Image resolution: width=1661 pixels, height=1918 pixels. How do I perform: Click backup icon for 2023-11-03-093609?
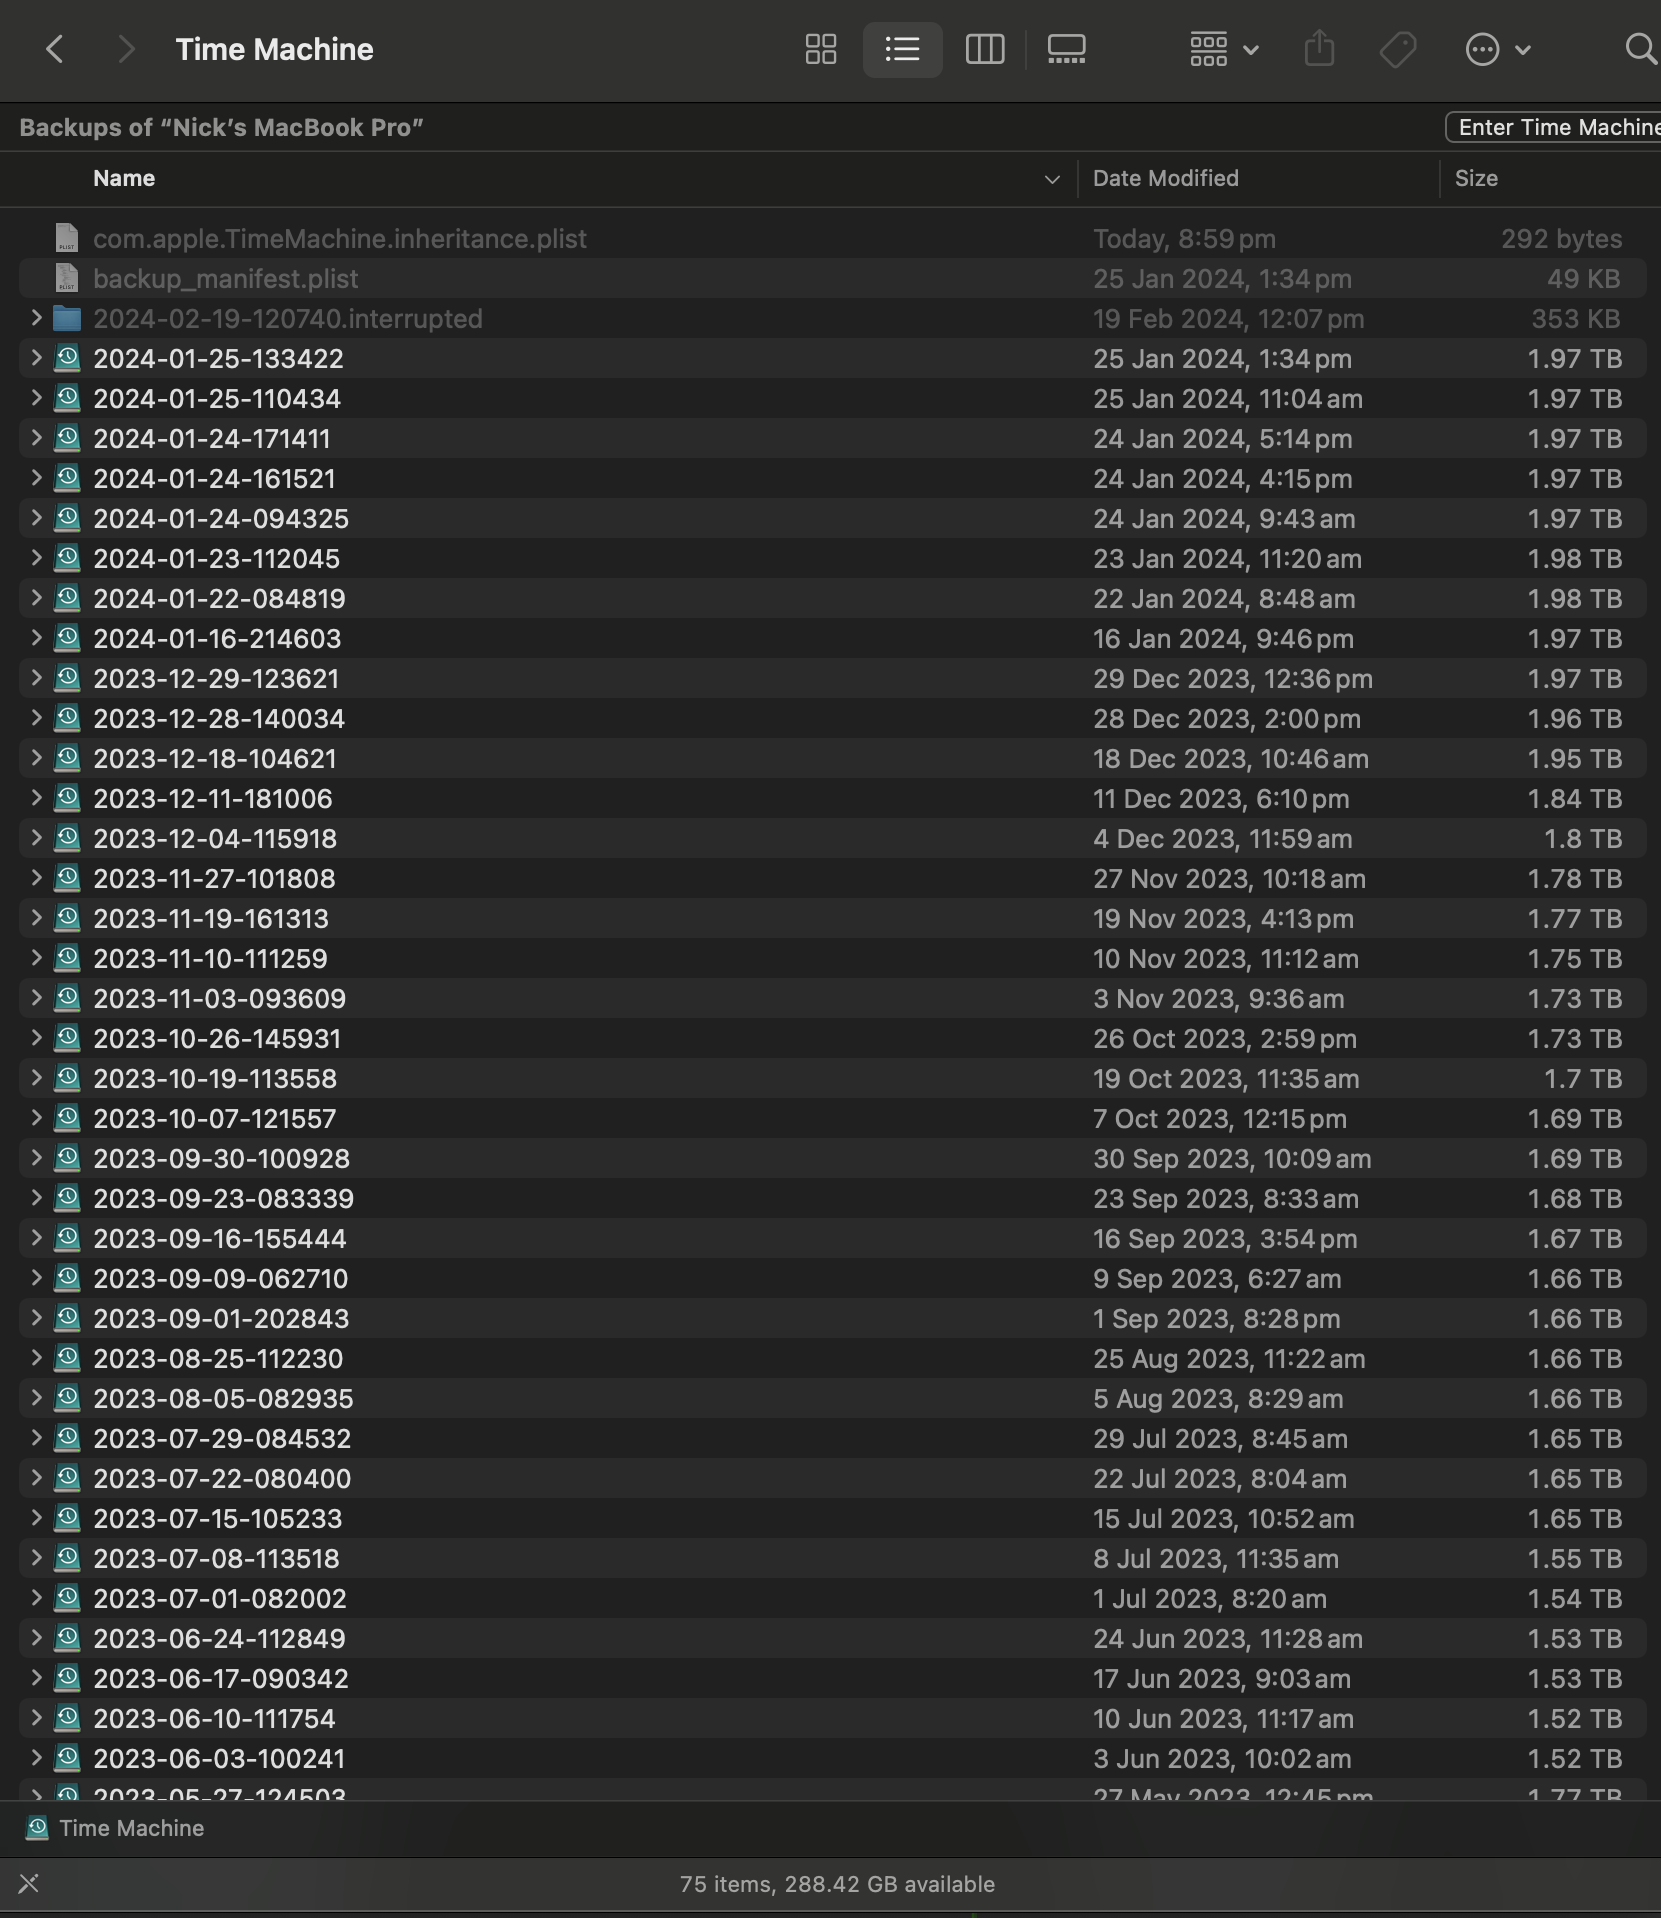pos(67,998)
